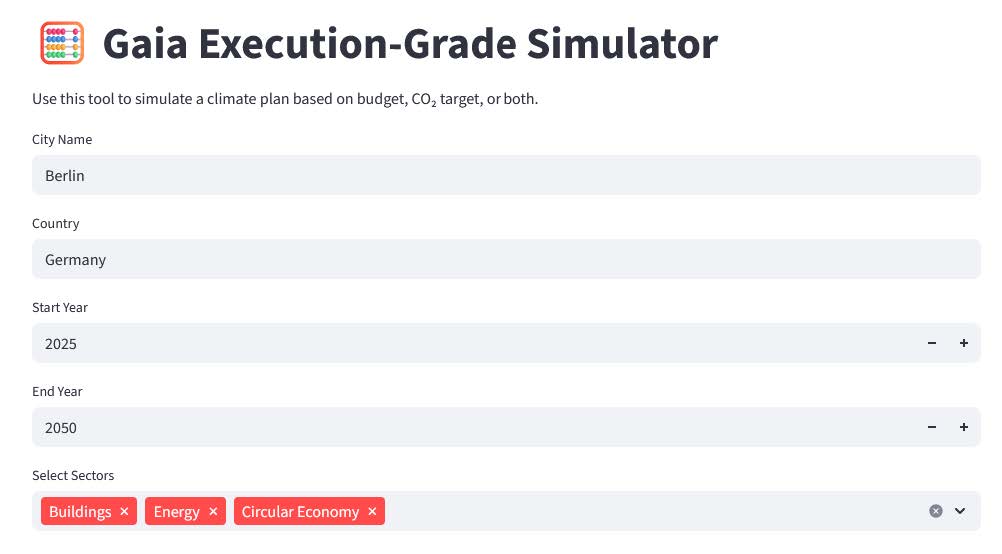Remove the Energy sector tag

[x=213, y=512]
